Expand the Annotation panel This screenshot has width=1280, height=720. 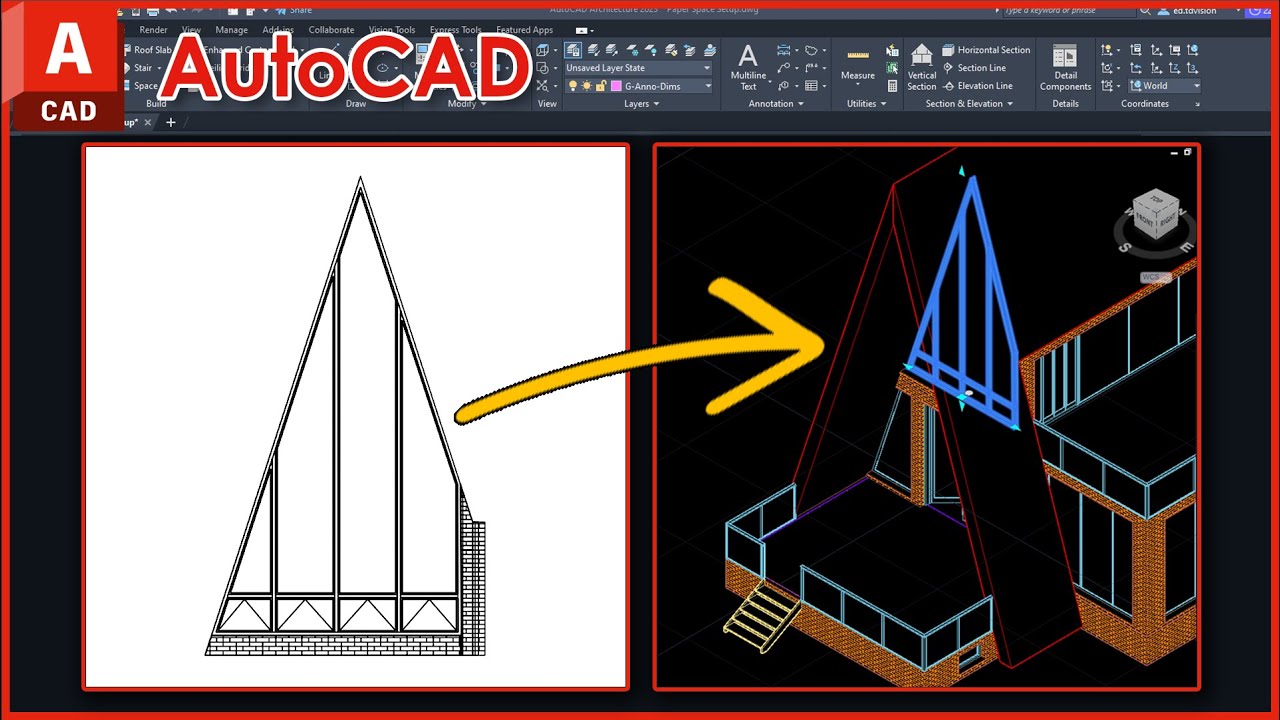click(776, 104)
